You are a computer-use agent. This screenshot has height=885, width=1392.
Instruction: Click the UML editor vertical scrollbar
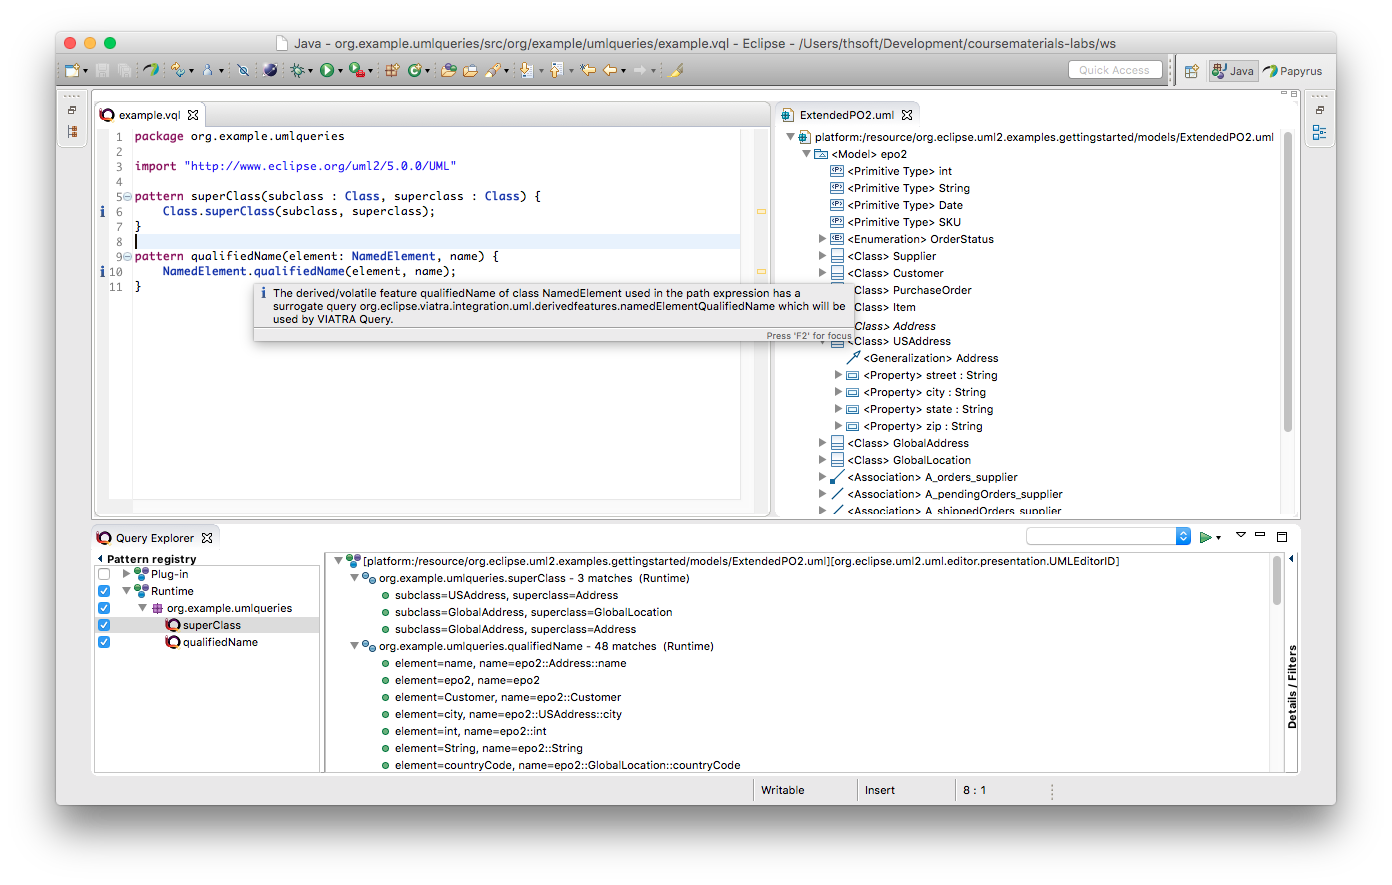pyautogui.click(x=1288, y=280)
